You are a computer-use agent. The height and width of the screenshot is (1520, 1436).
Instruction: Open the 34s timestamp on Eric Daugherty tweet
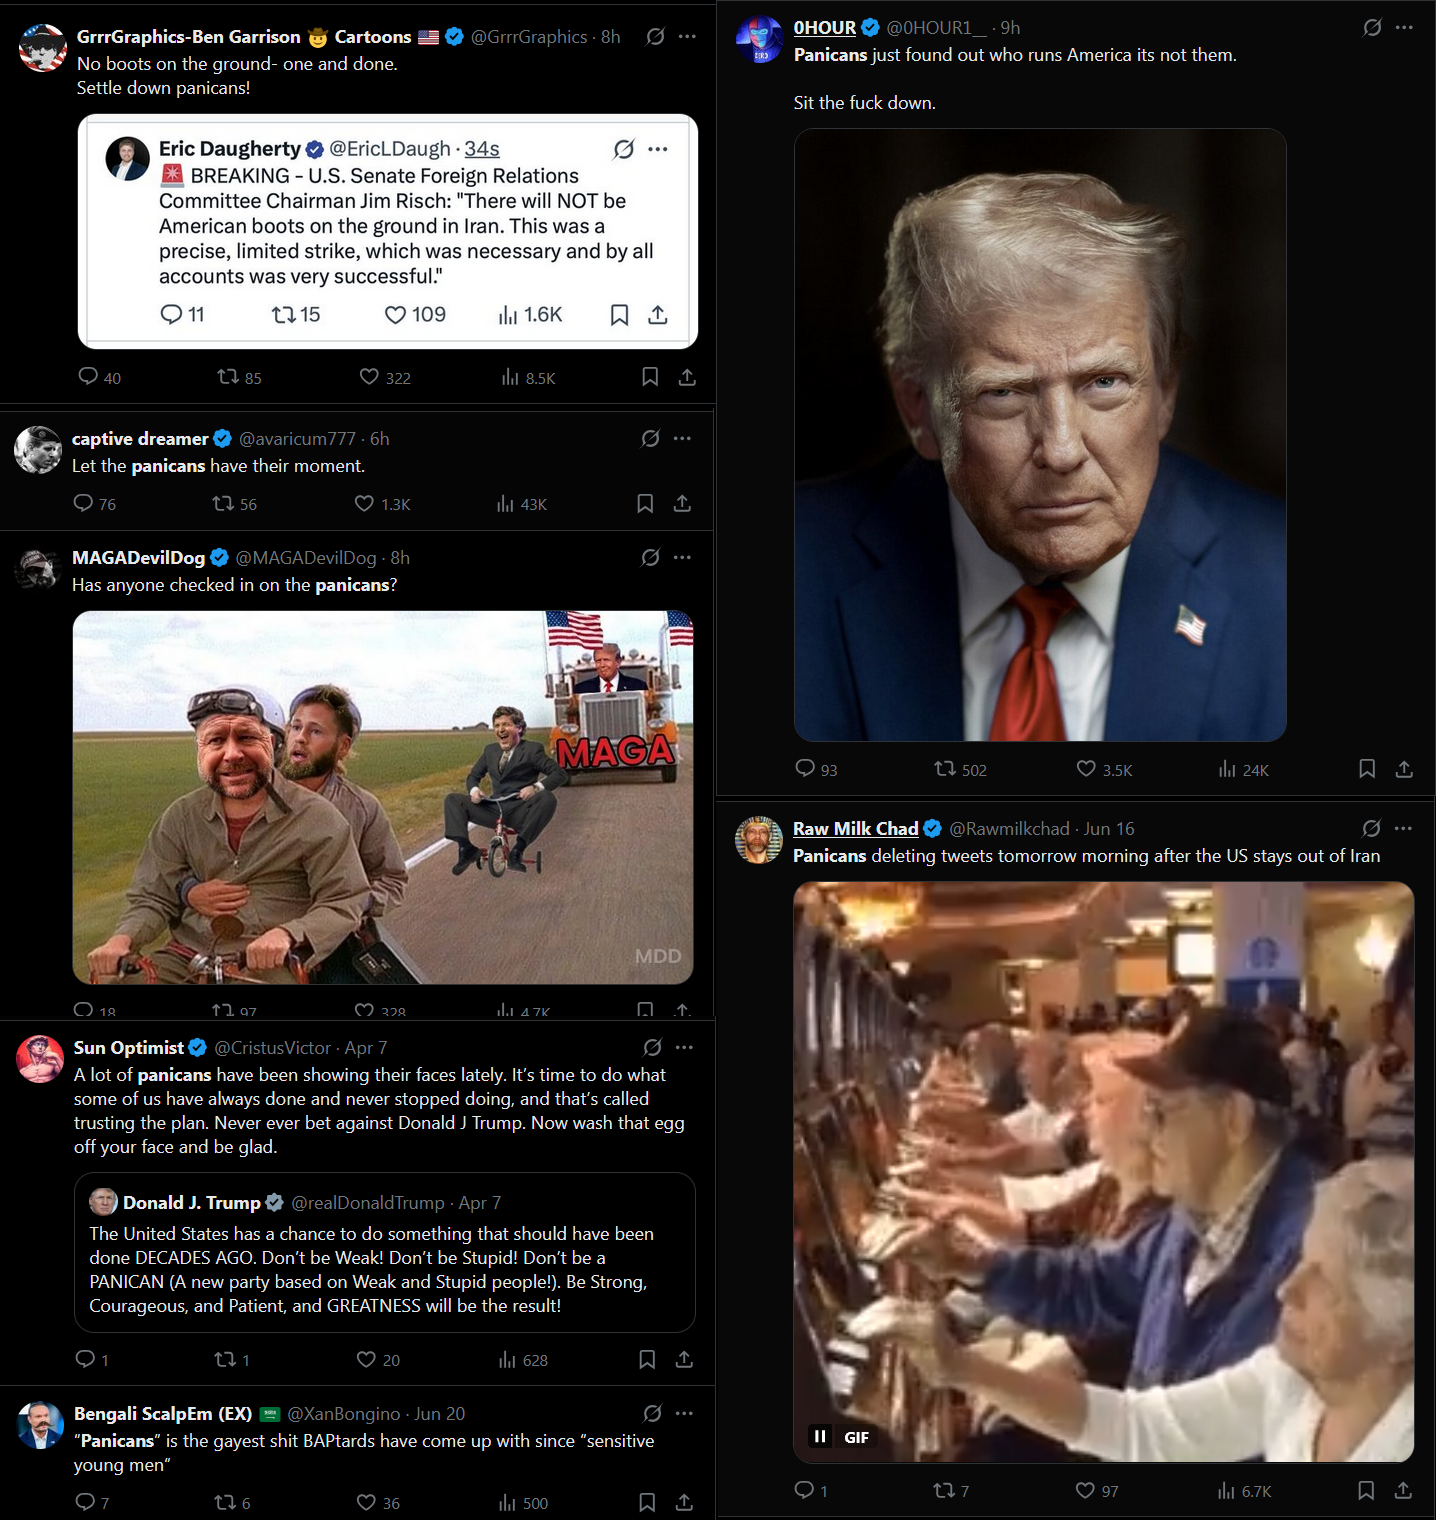482,149
